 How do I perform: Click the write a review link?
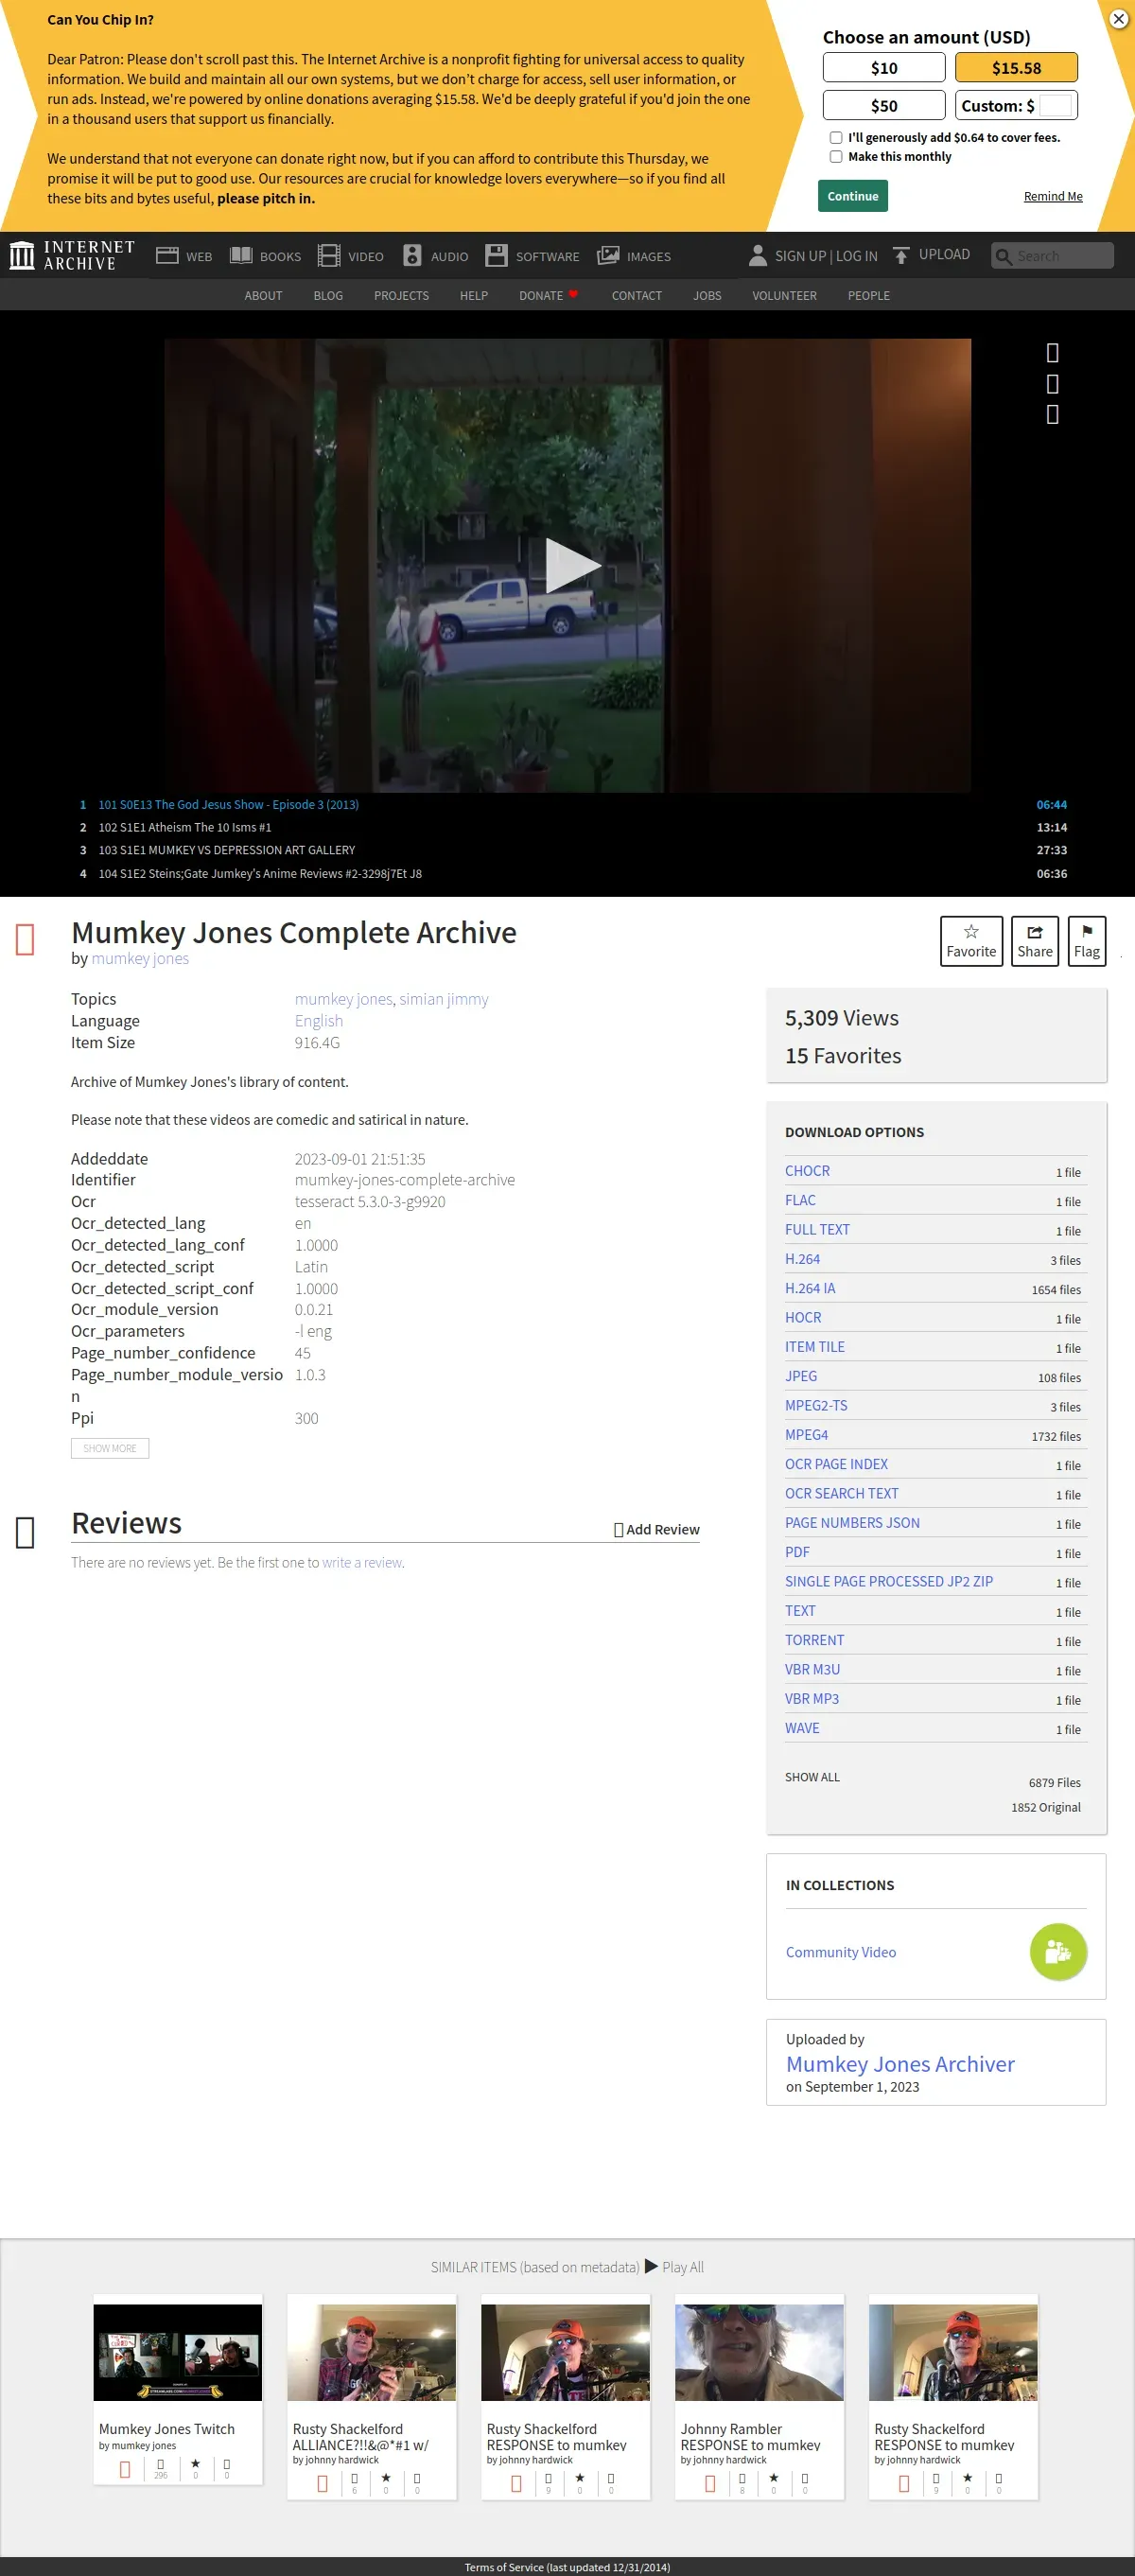pyautogui.click(x=362, y=1562)
